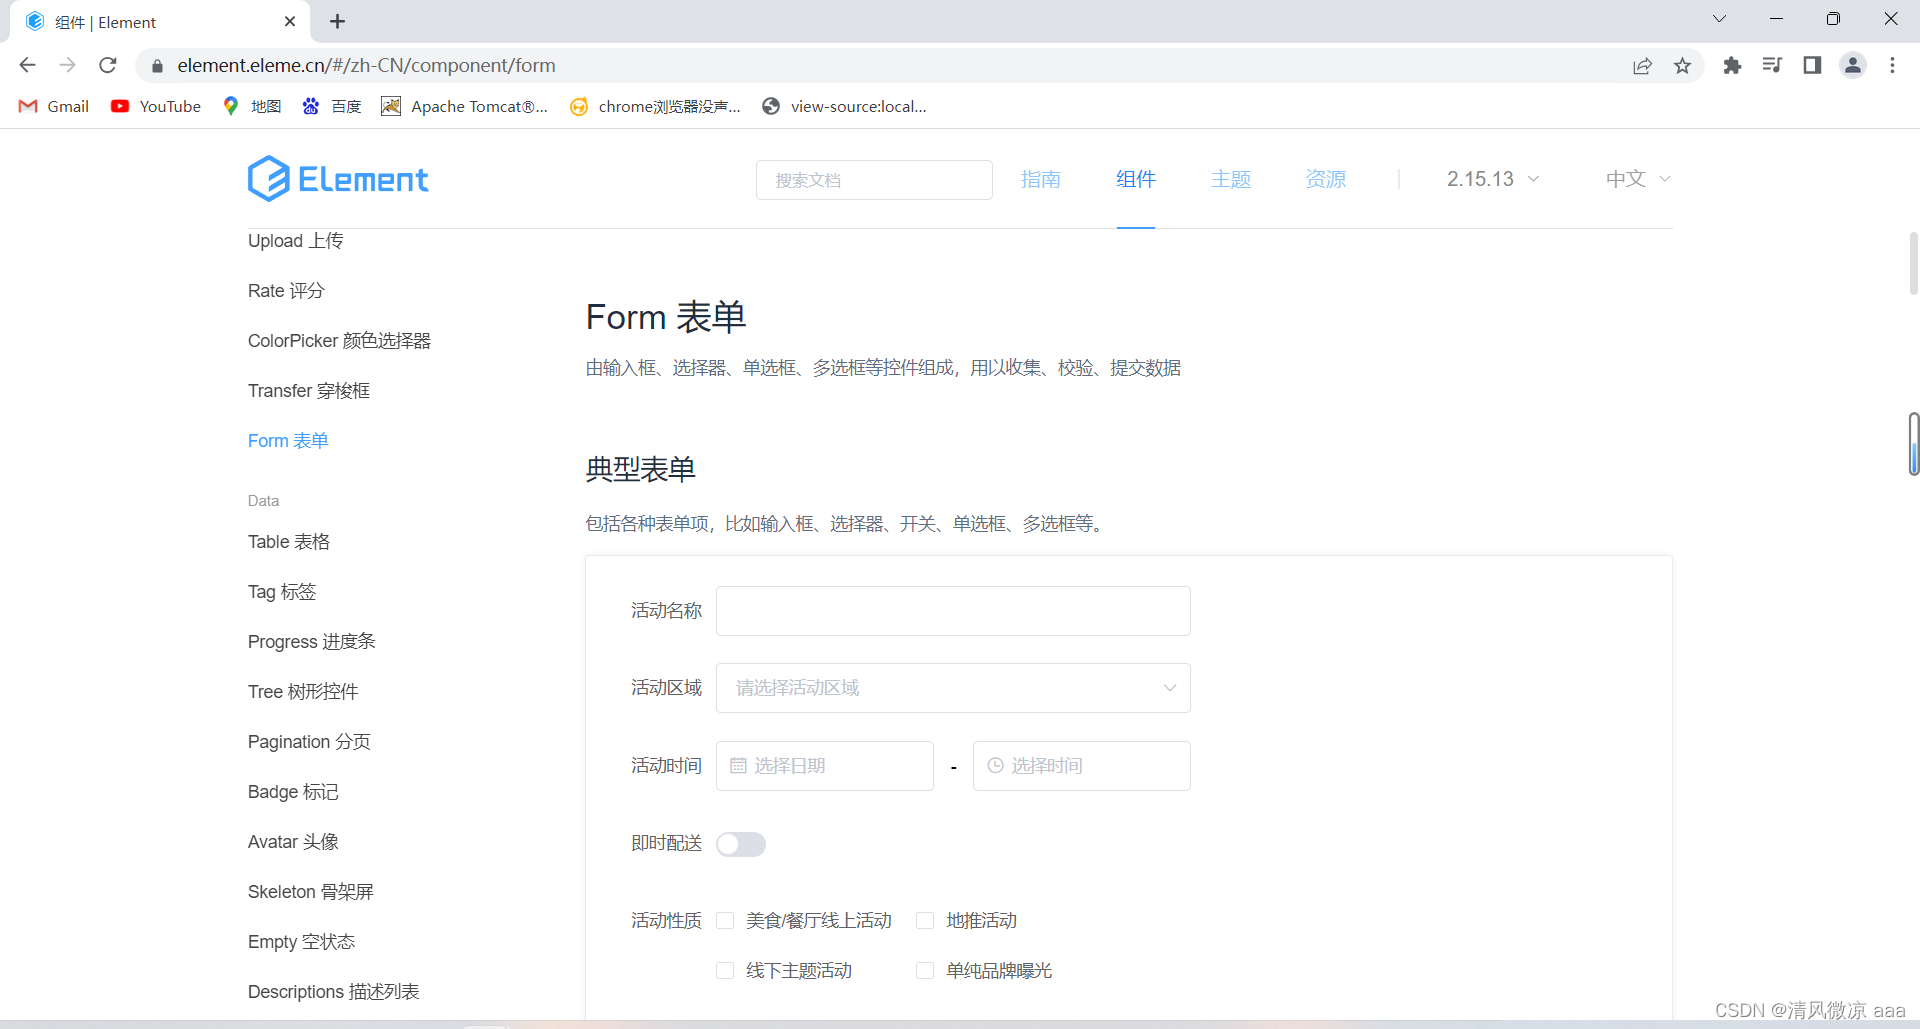1920x1029 pixels.
Task: Open Progress 进度条 in sidebar
Action: (312, 642)
